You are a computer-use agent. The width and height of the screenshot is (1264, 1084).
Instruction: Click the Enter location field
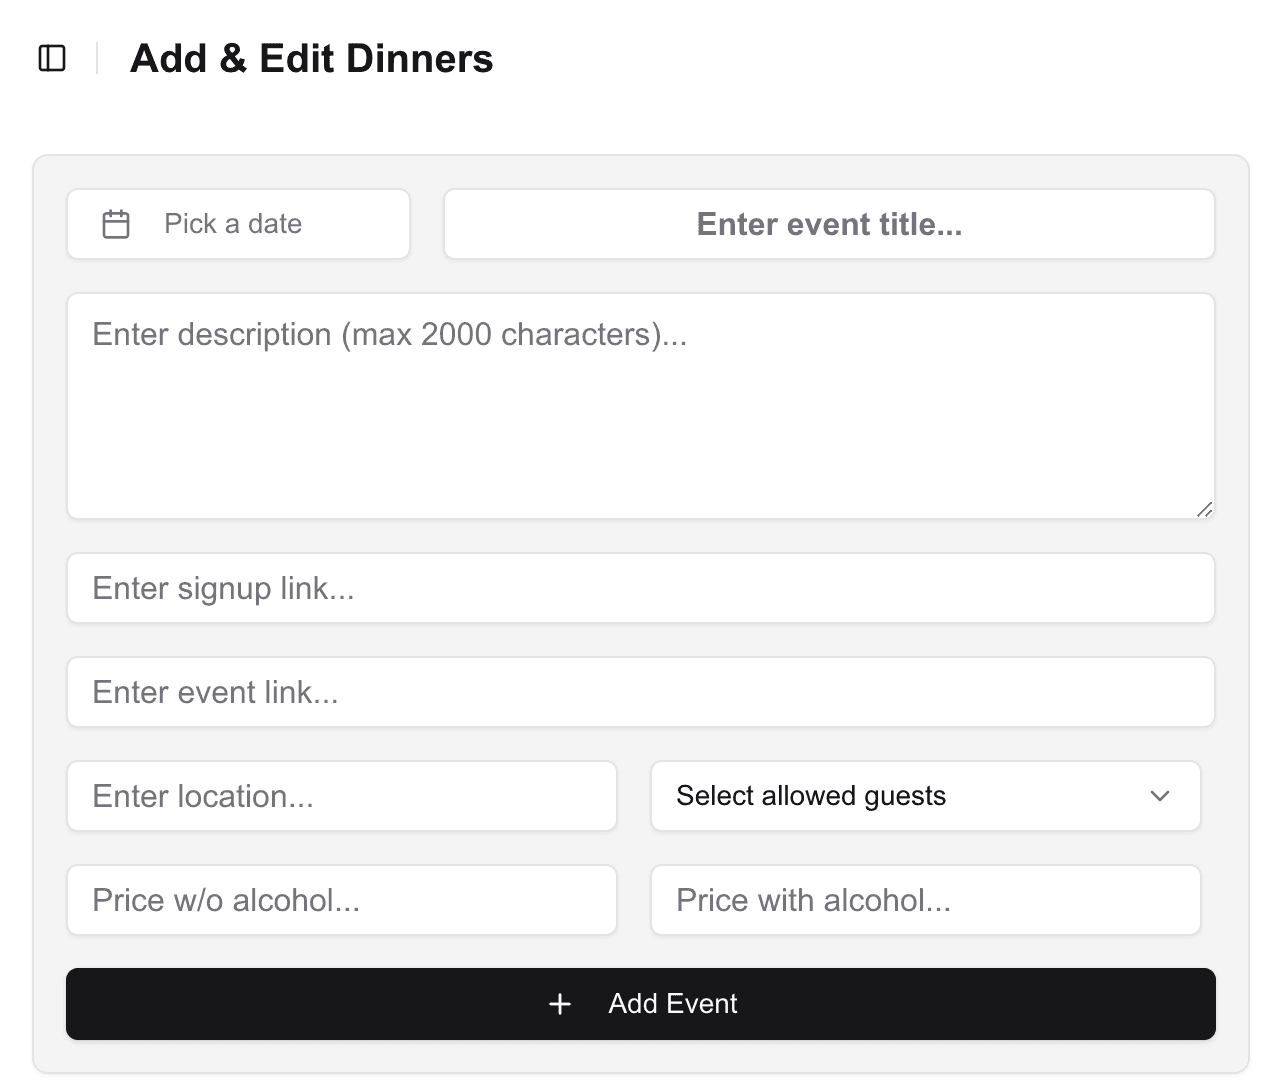pos(341,796)
